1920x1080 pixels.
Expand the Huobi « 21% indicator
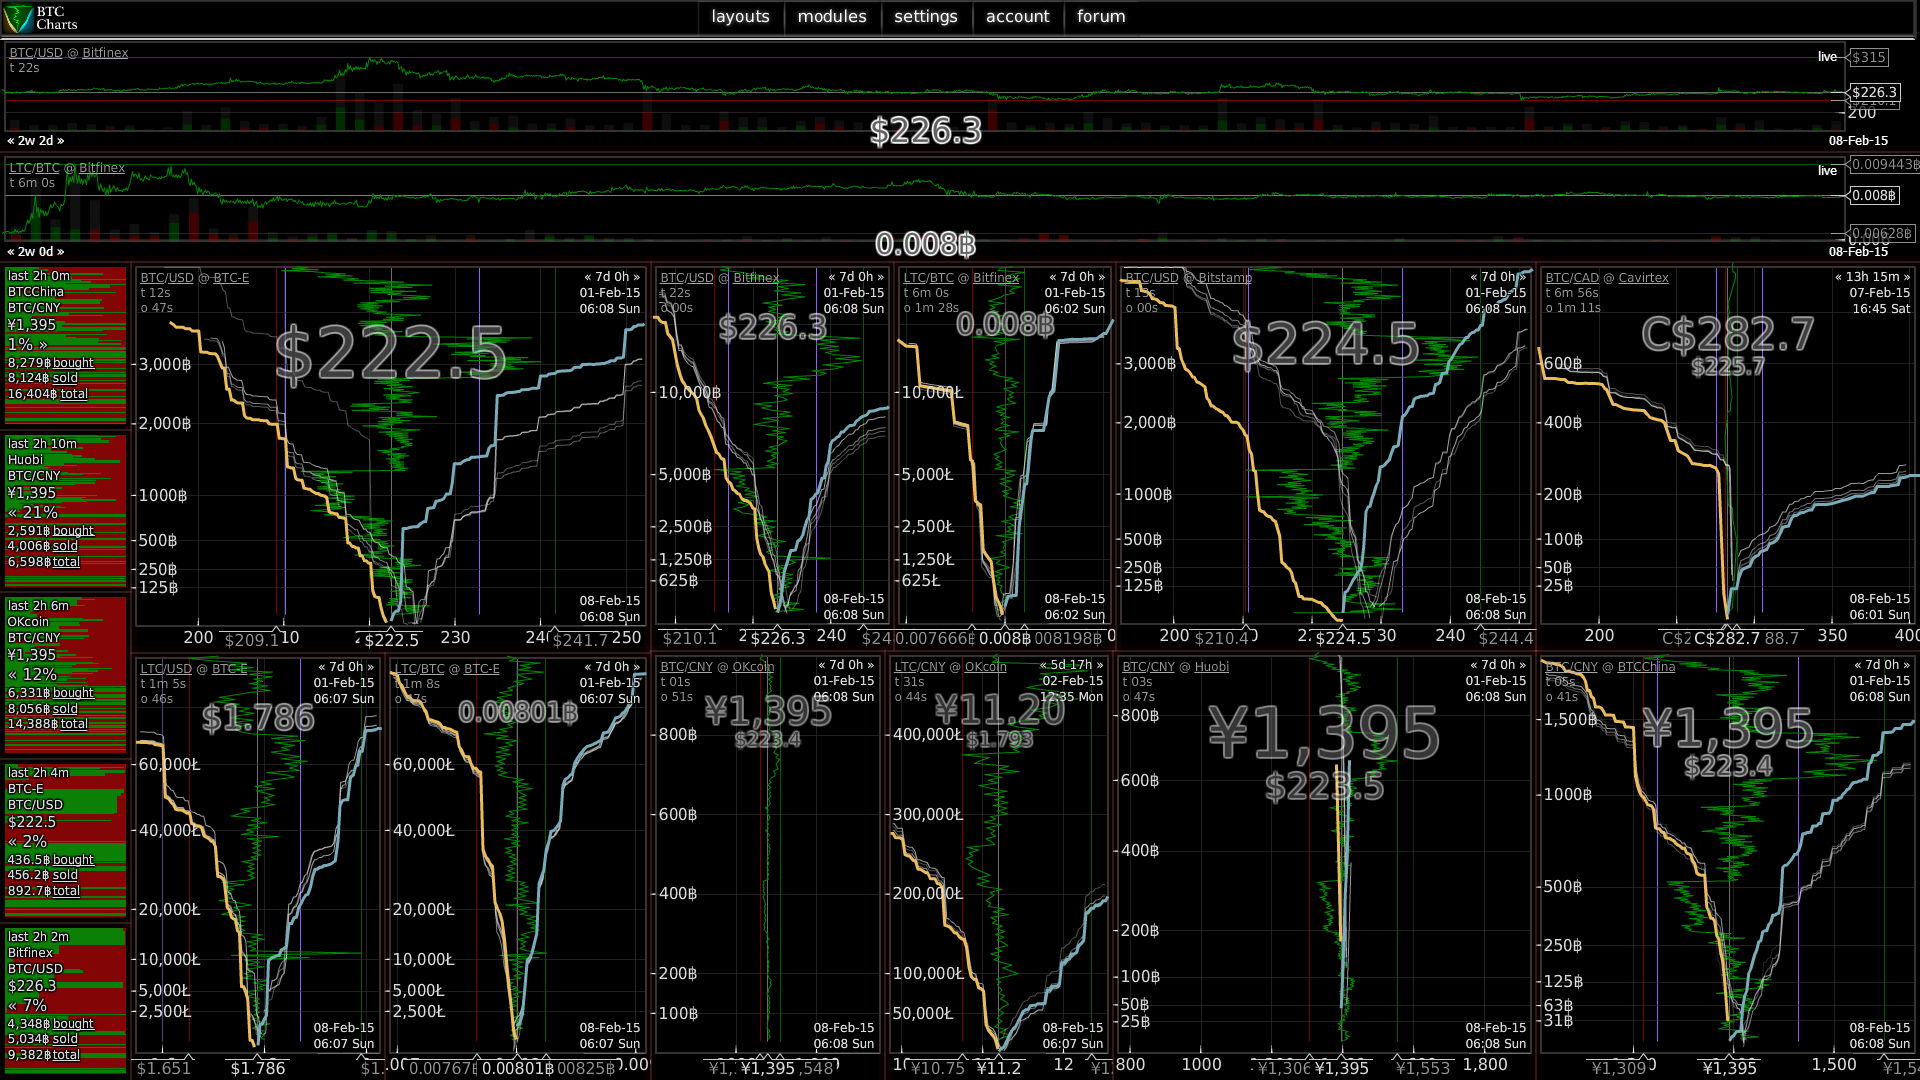[33, 512]
